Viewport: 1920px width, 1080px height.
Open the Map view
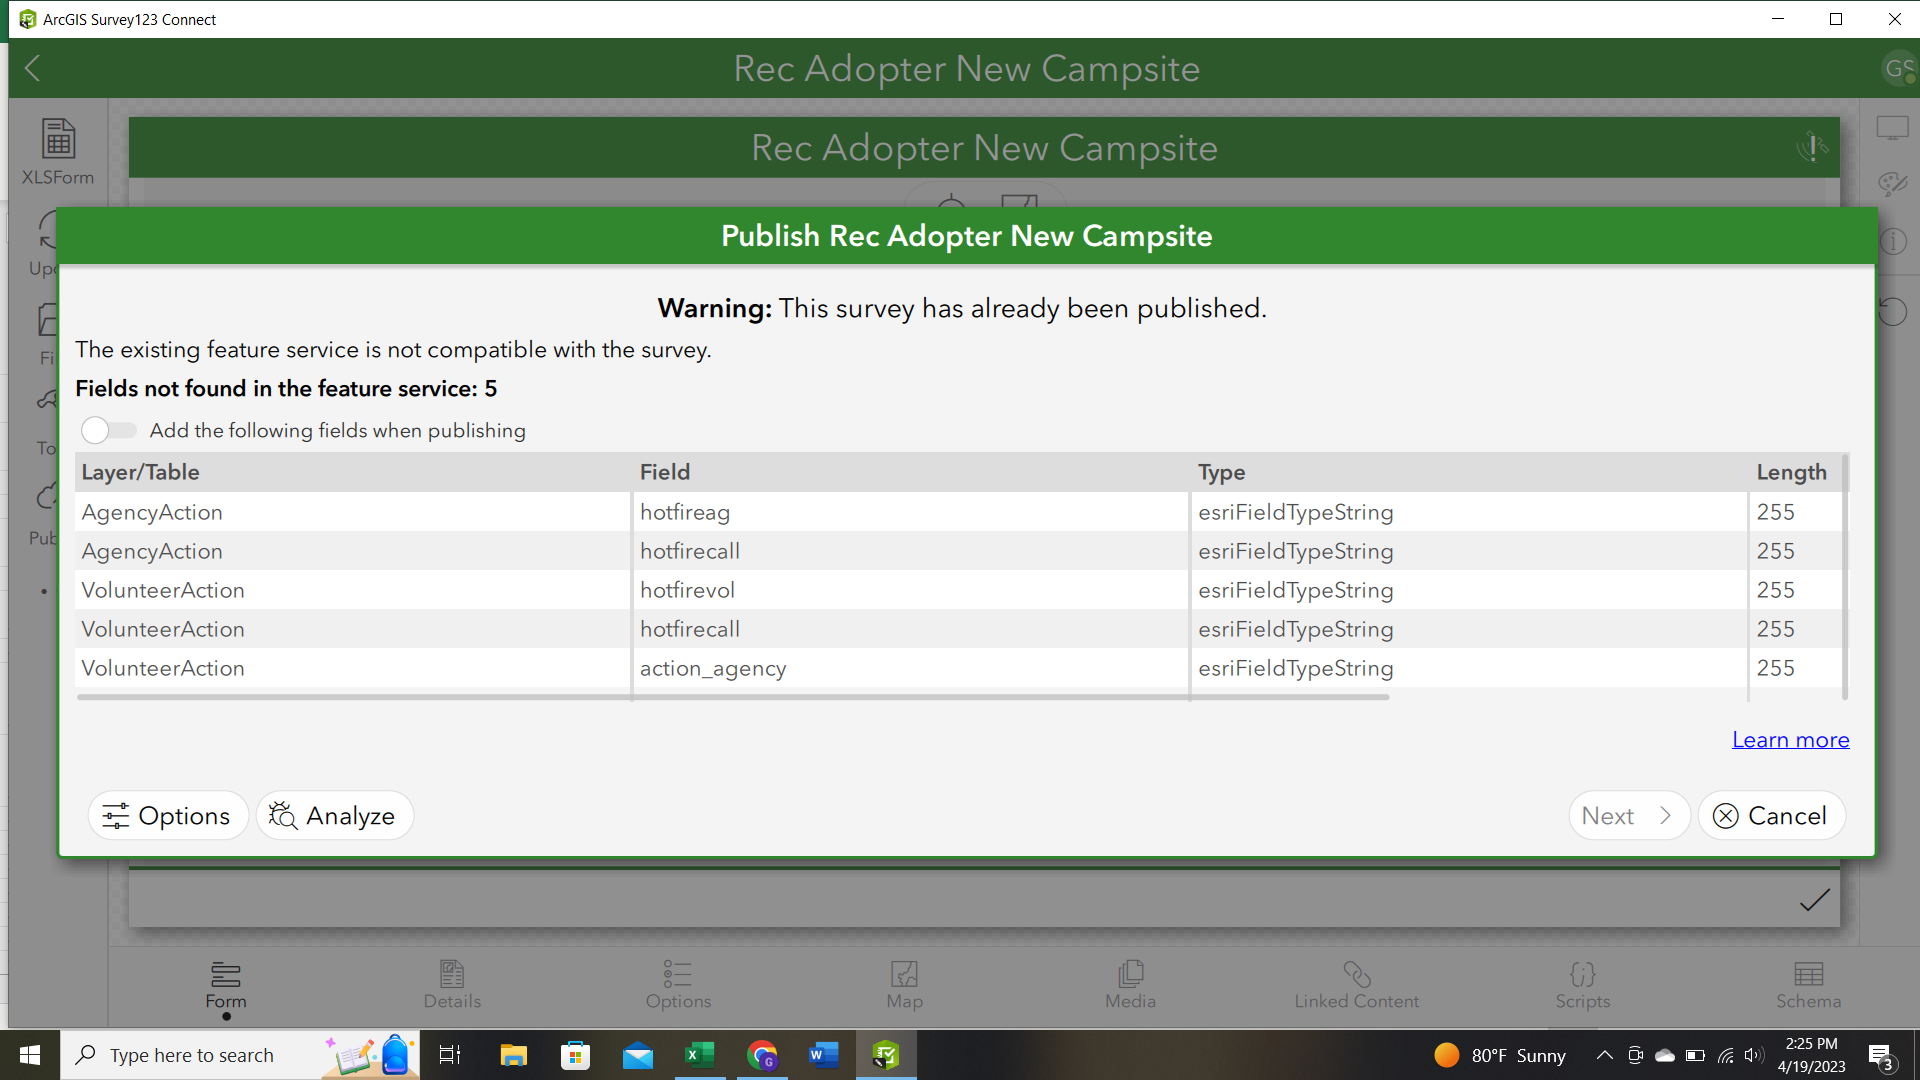tap(903, 985)
